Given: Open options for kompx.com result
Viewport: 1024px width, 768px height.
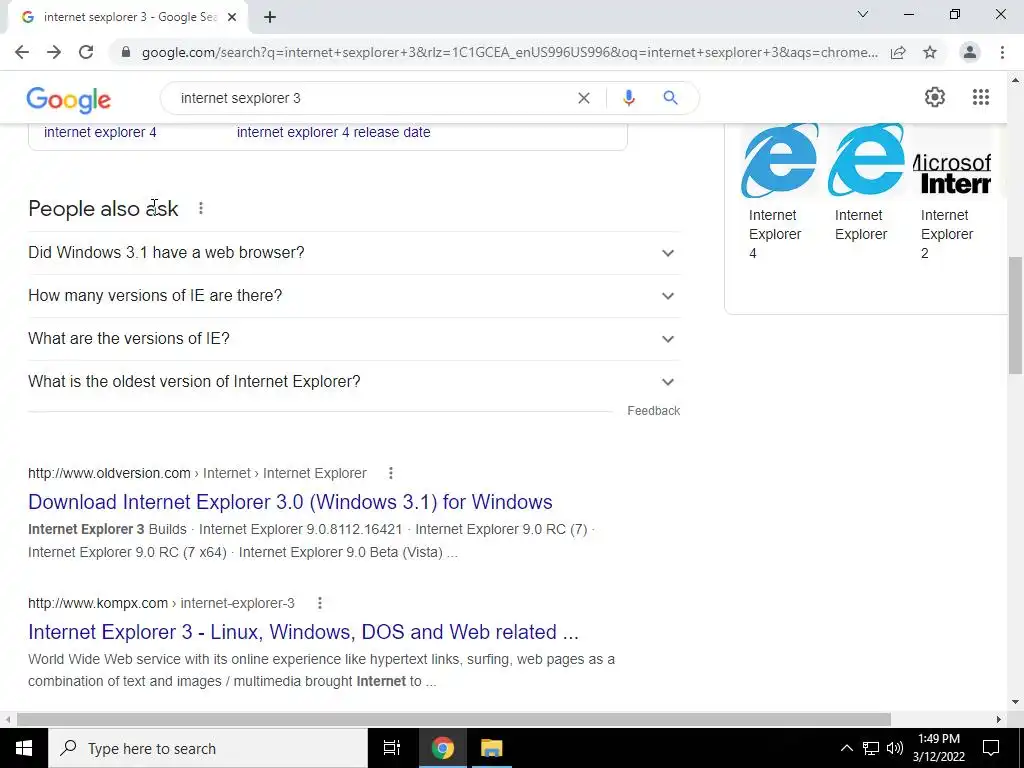Looking at the screenshot, I should pos(319,603).
